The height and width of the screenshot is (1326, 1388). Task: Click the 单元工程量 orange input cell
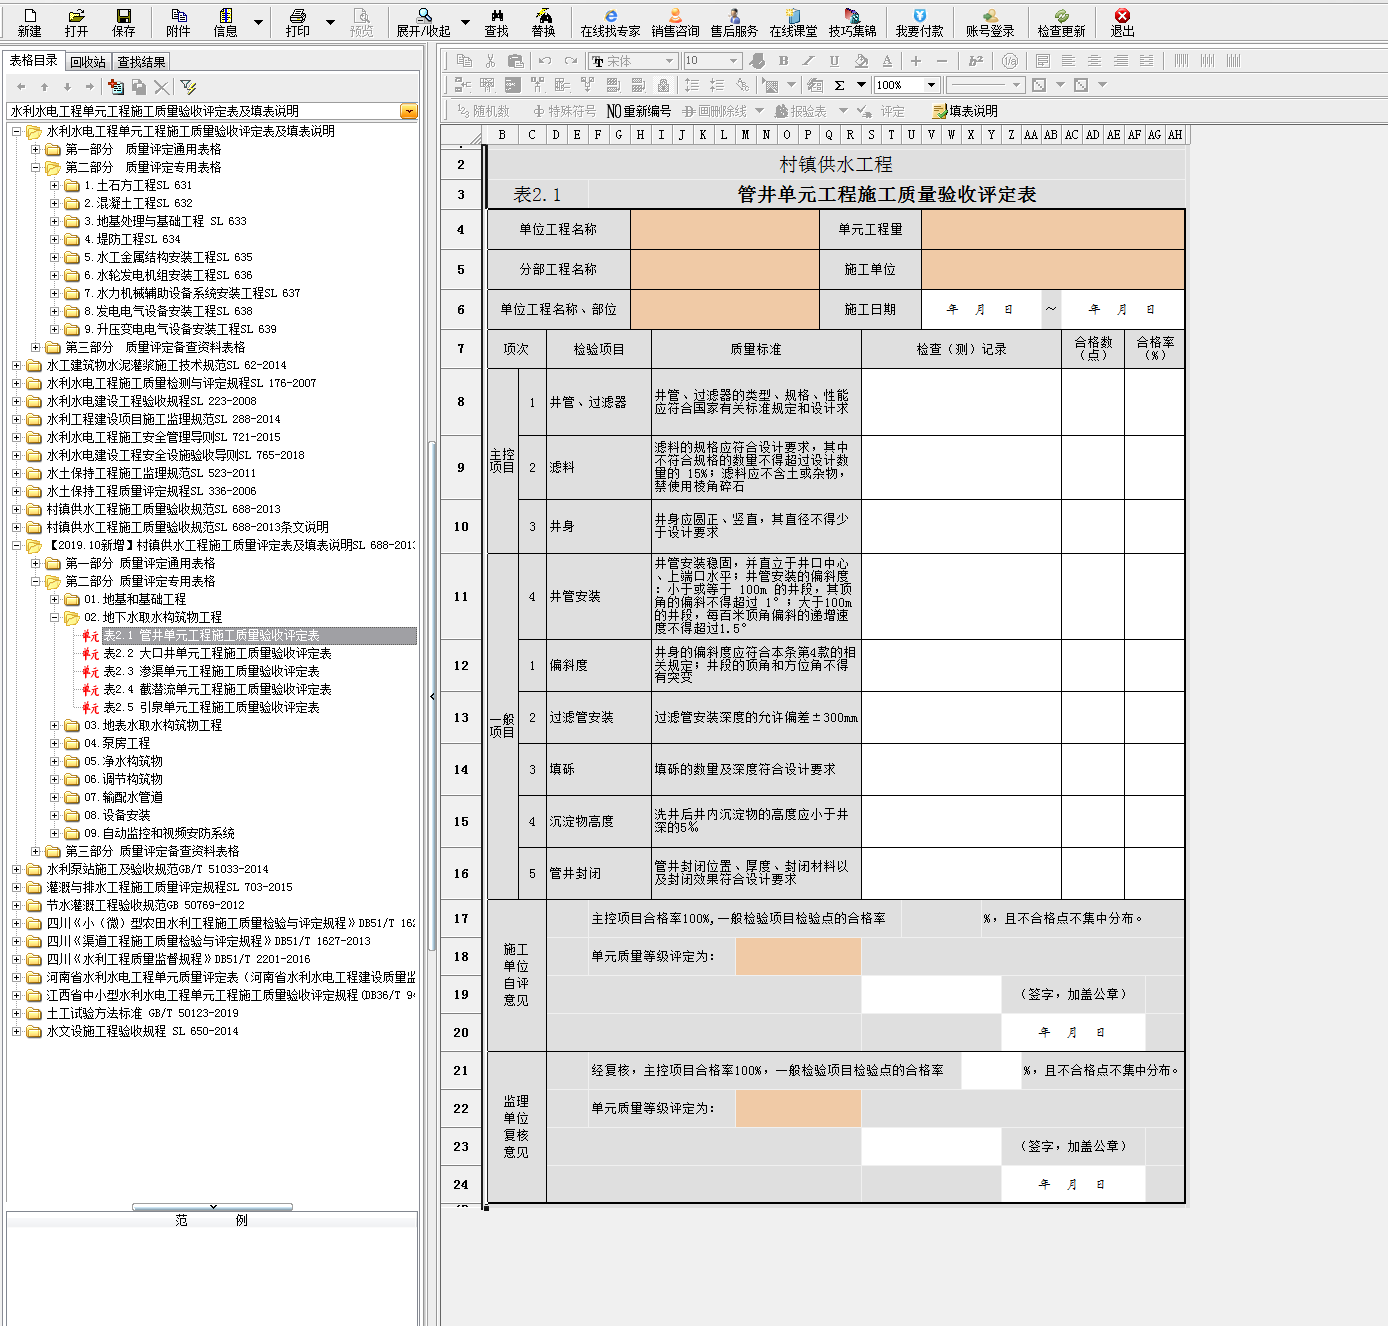(1053, 229)
